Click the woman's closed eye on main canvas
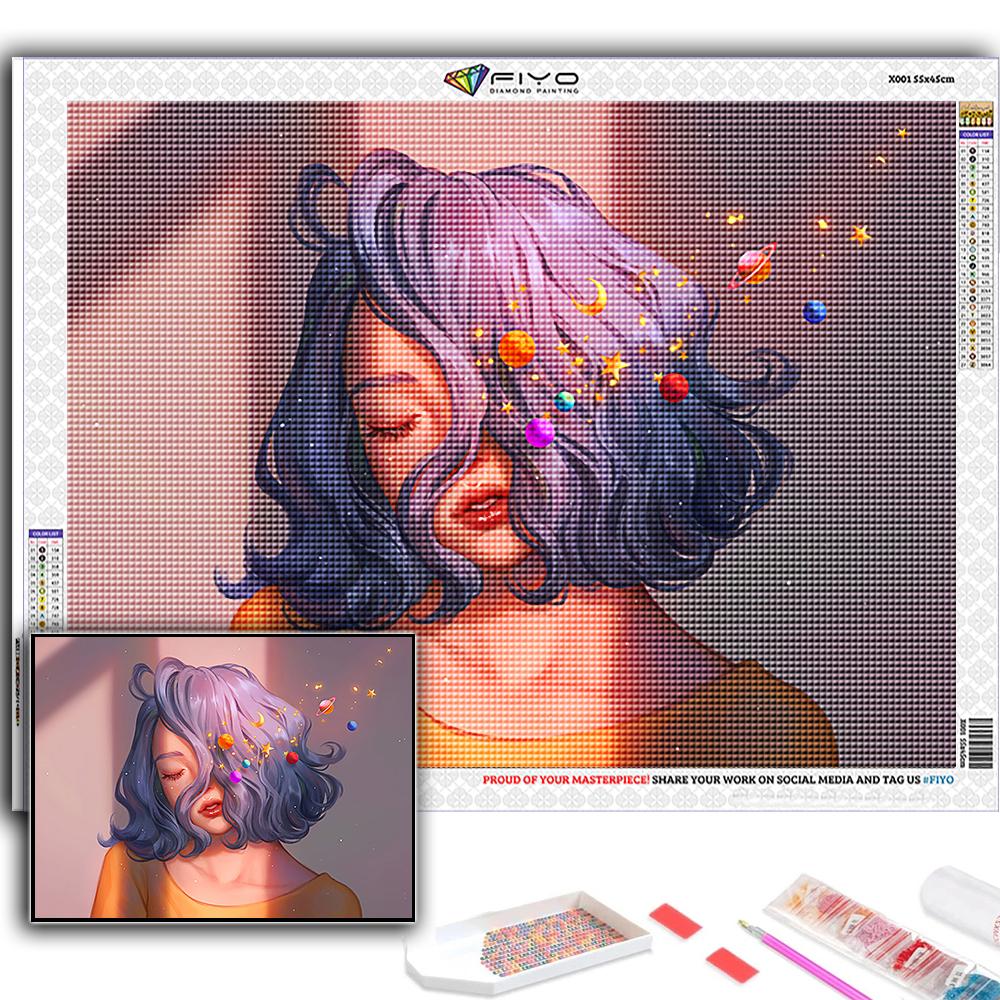1000x1000 pixels. (384, 428)
